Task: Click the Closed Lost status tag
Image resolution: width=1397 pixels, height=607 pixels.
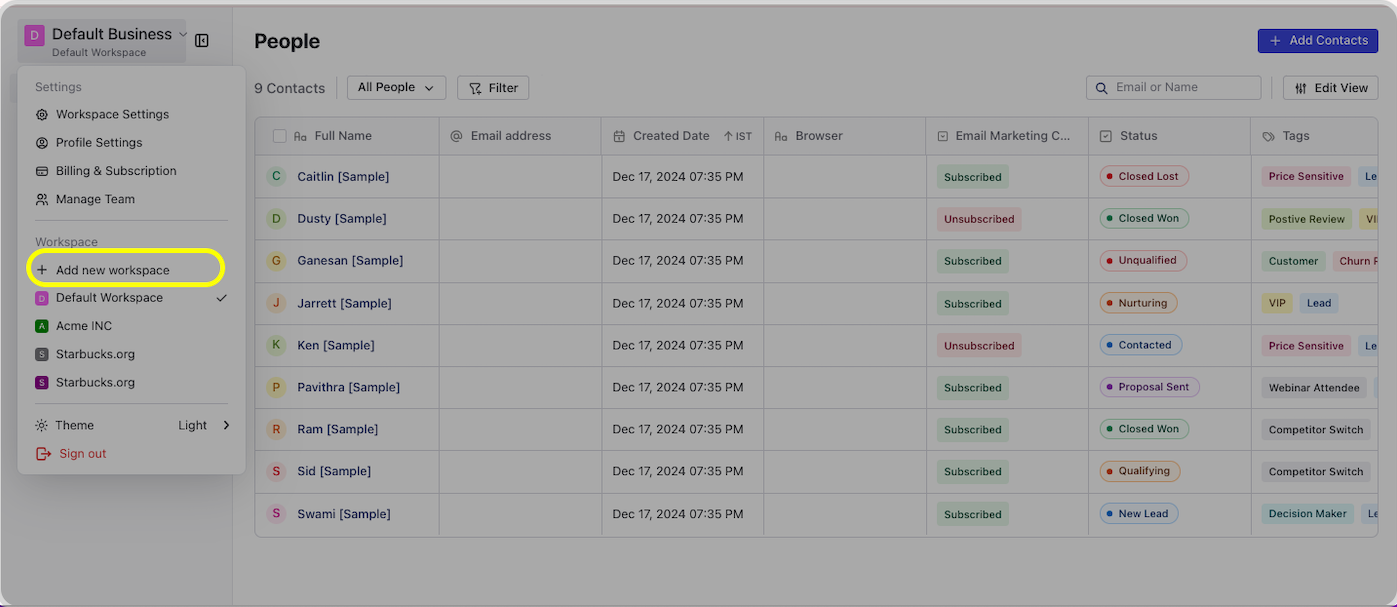Action: tap(1144, 176)
